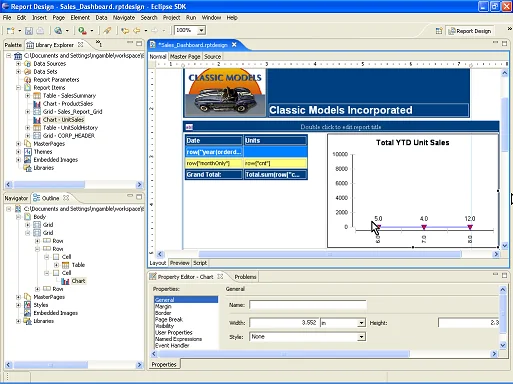Screen dimensions: 513x384
Task: Click the View Report globe icon
Action: pyautogui.click(x=58, y=31)
